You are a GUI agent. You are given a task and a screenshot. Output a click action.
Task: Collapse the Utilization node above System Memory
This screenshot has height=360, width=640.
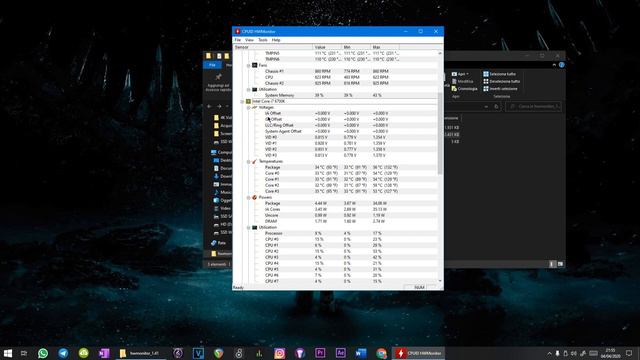tap(248, 89)
